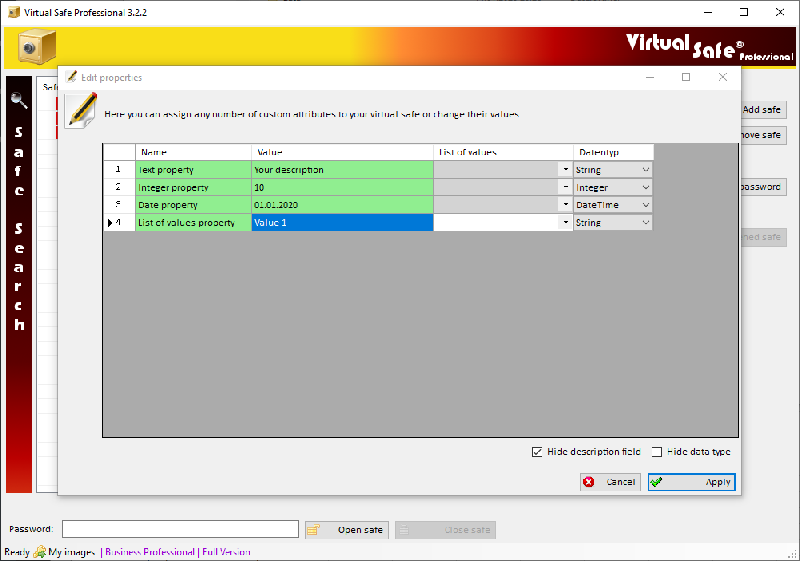The height and width of the screenshot is (561, 800).
Task: Click the green checkmark icon on the Apply button
Action: (x=657, y=482)
